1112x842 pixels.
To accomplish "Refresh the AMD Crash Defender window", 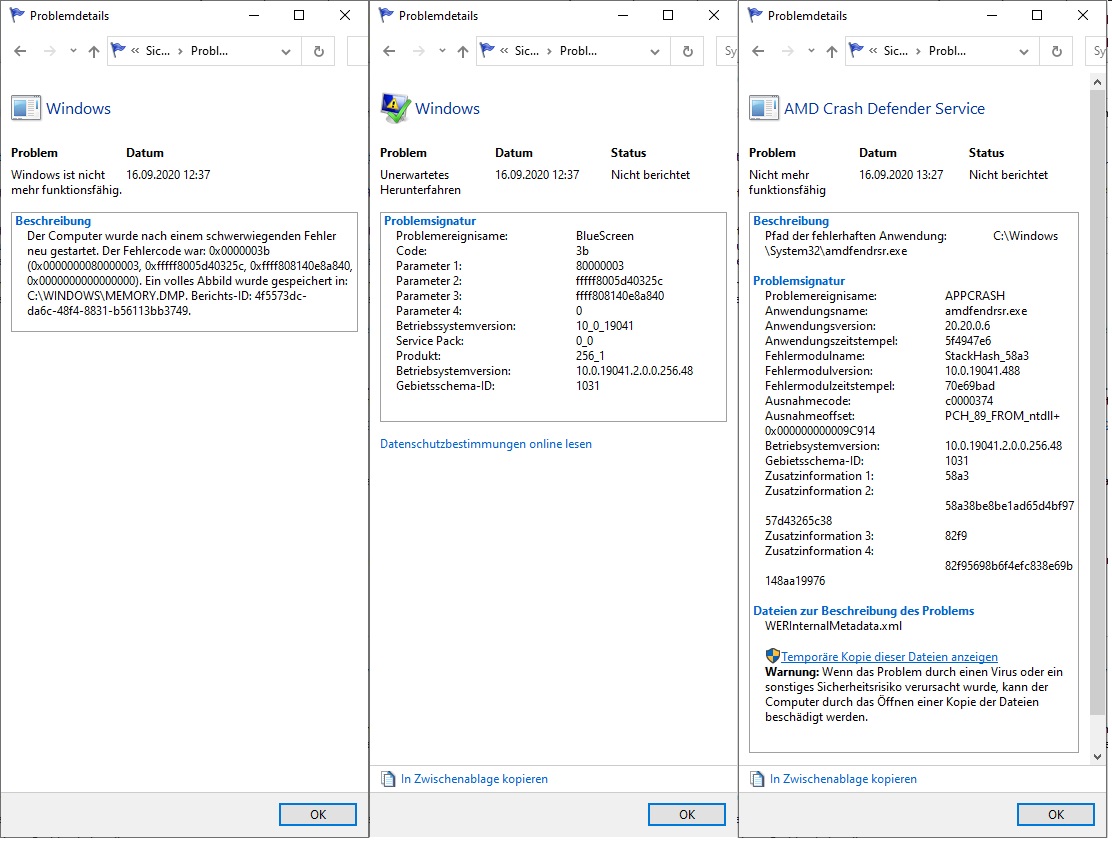I will tap(1056, 51).
